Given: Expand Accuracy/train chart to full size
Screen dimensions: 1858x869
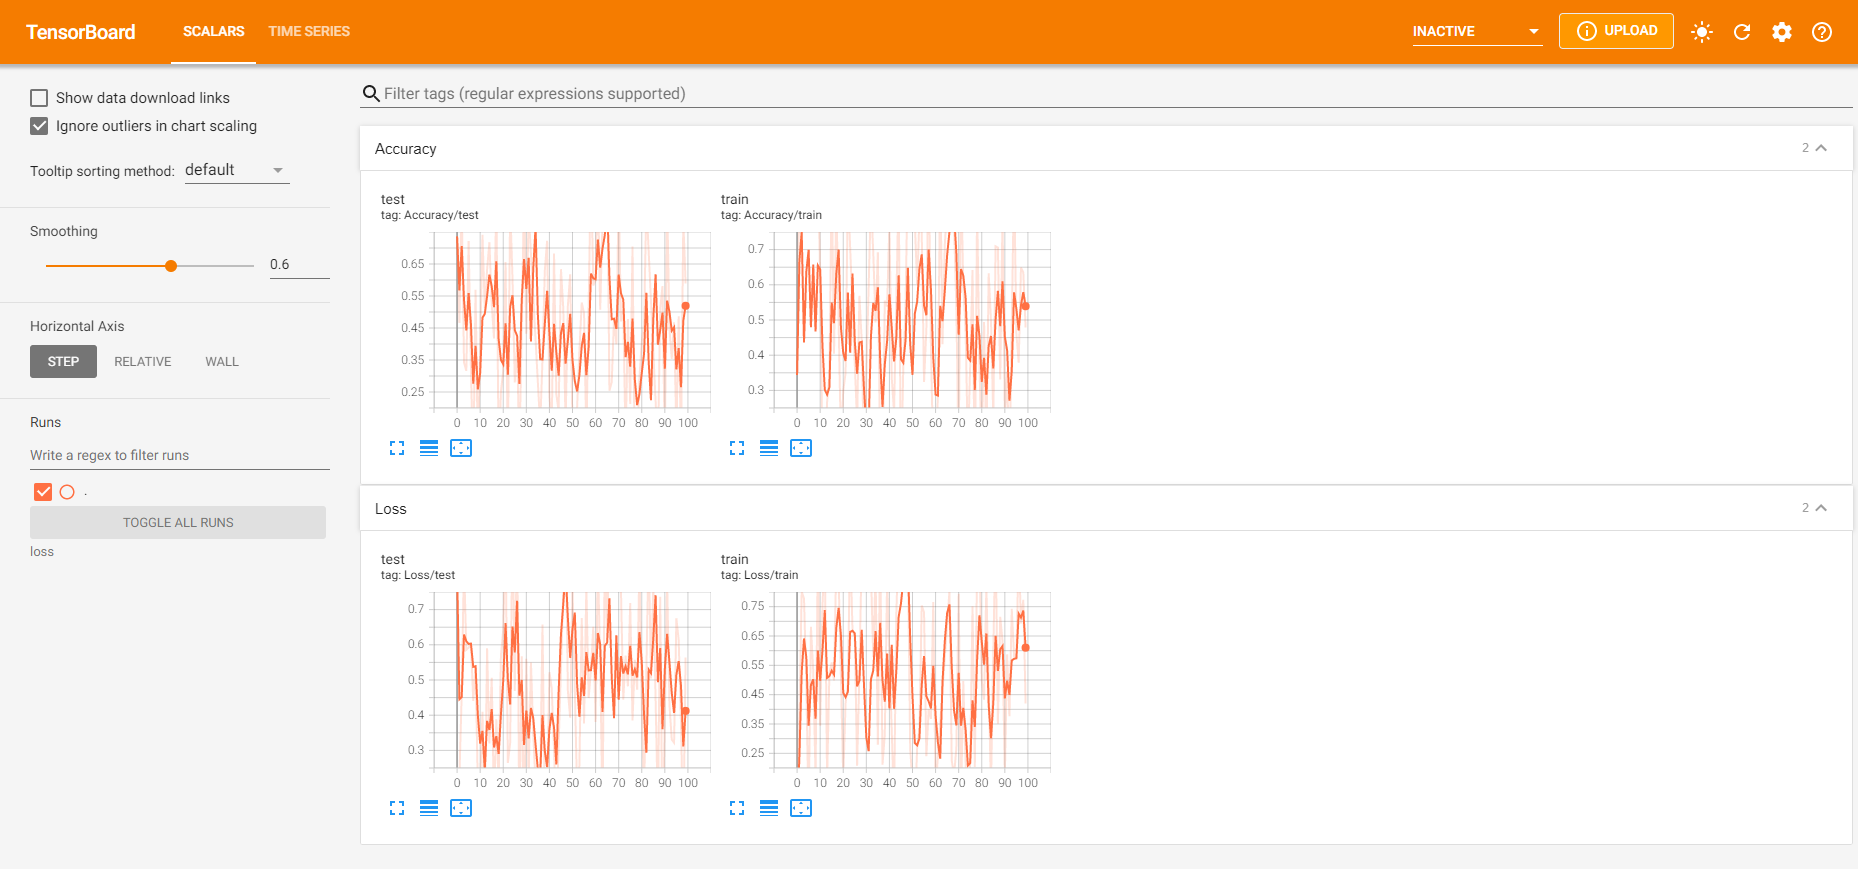Looking at the screenshot, I should (x=737, y=448).
